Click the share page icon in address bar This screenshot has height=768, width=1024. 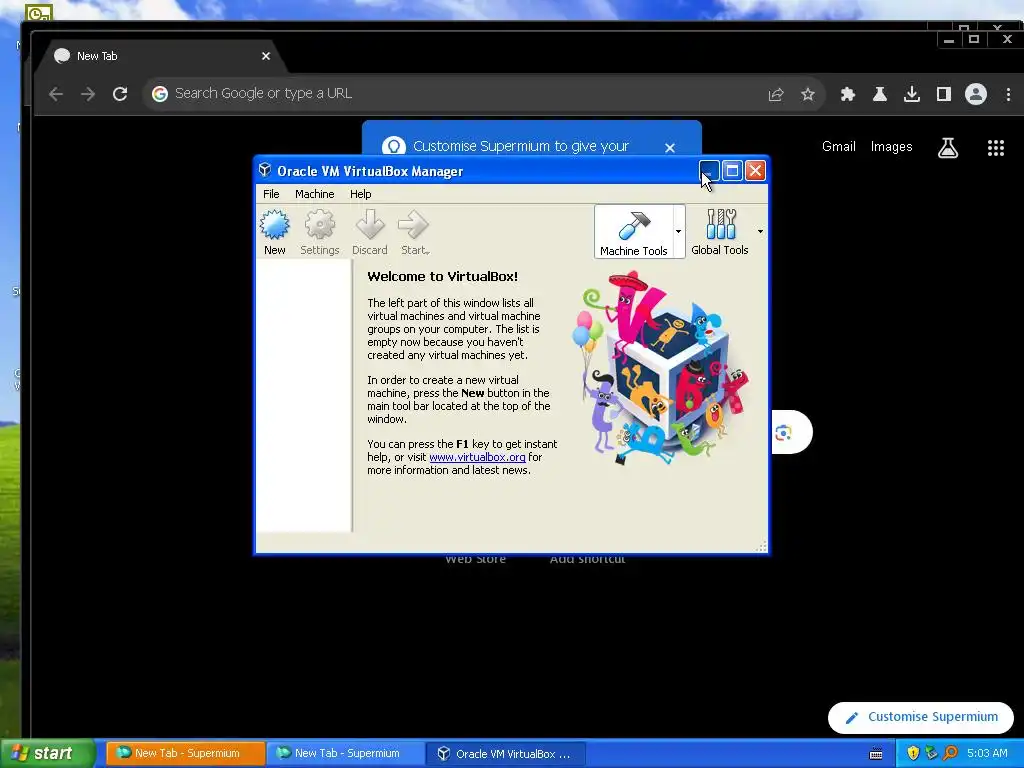[x=776, y=95]
